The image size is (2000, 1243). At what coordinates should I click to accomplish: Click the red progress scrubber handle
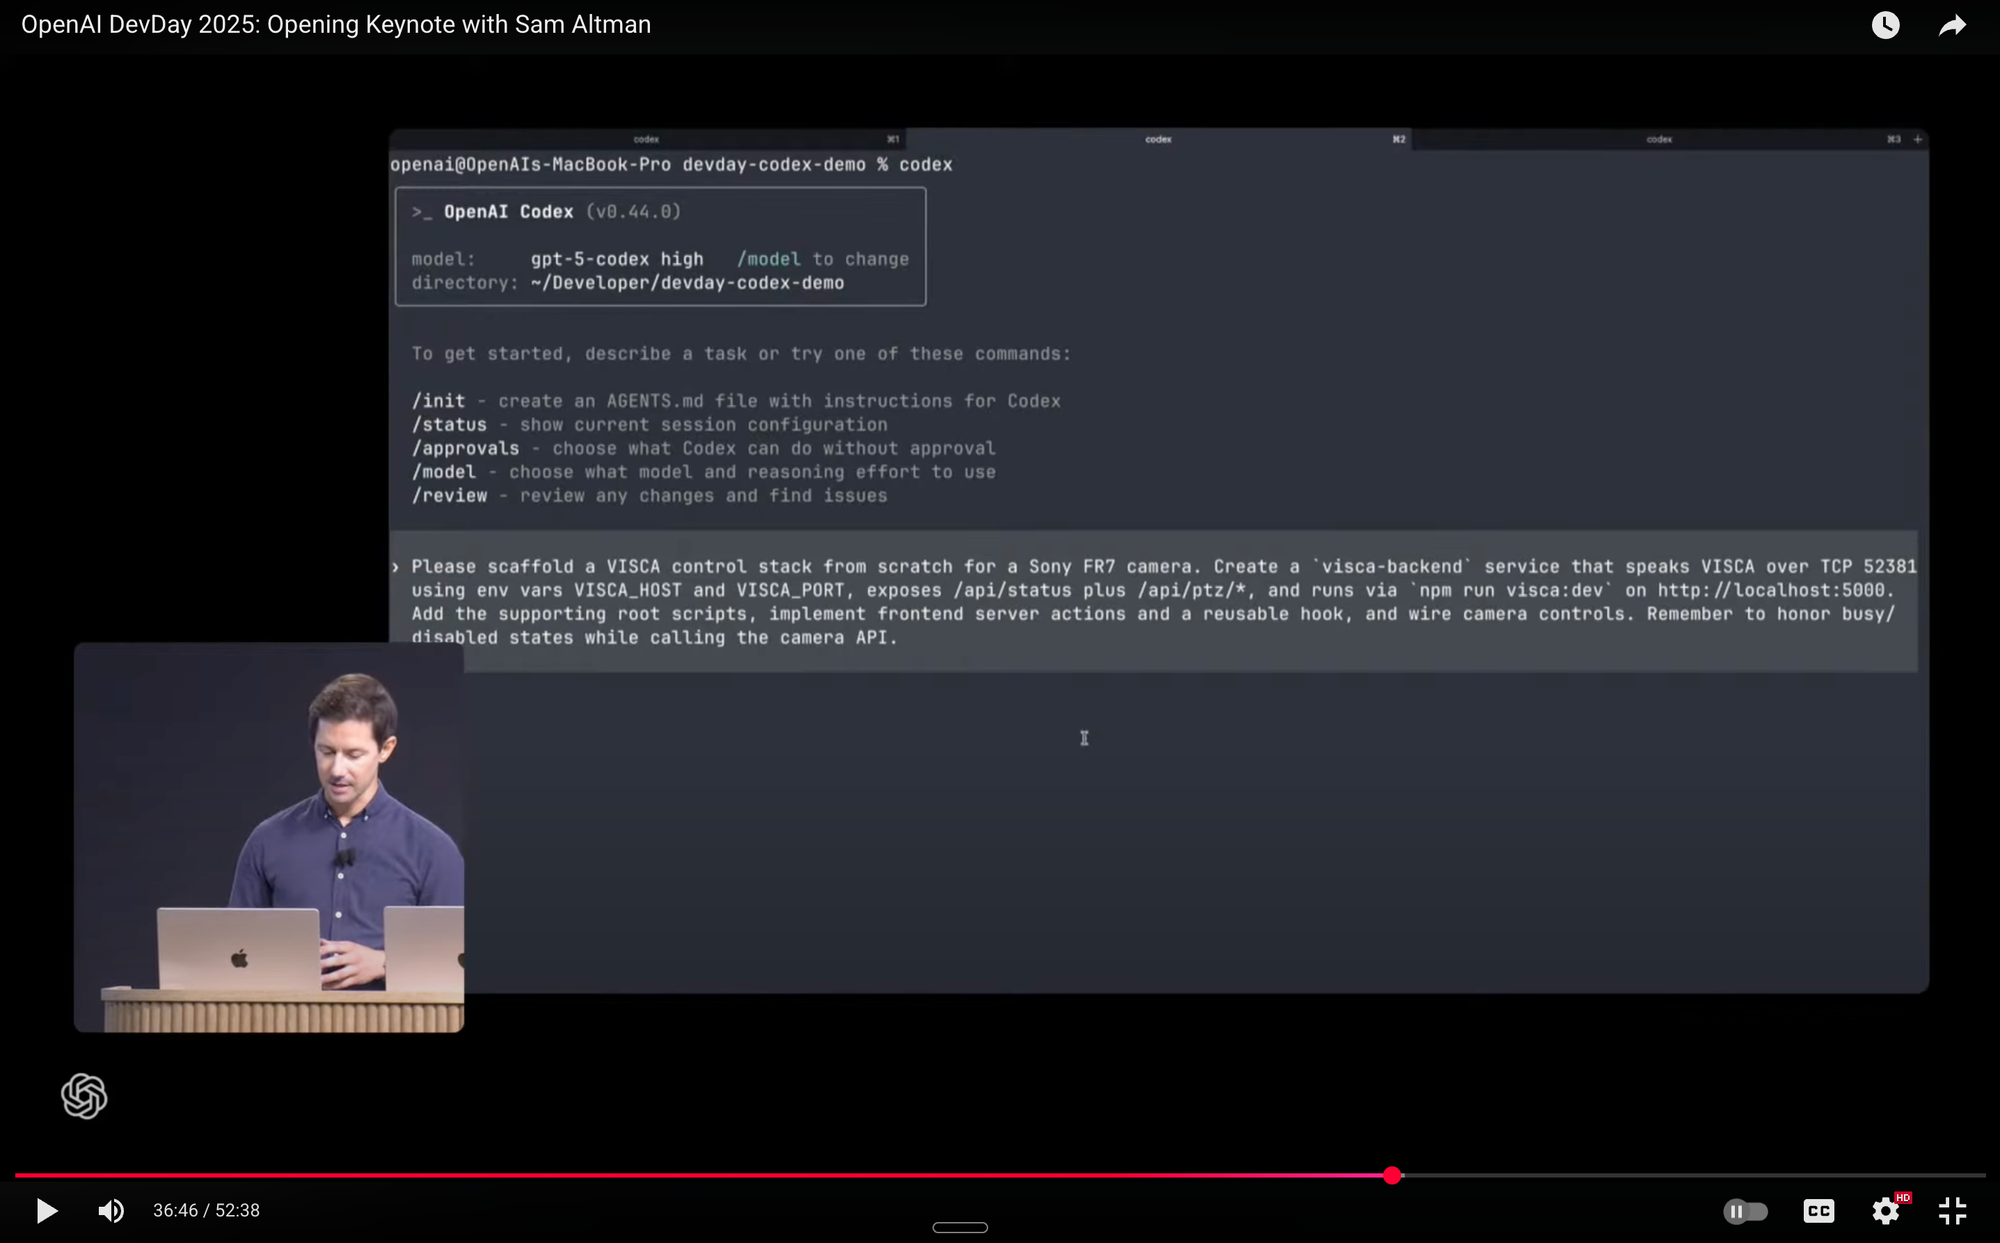[x=1392, y=1175]
